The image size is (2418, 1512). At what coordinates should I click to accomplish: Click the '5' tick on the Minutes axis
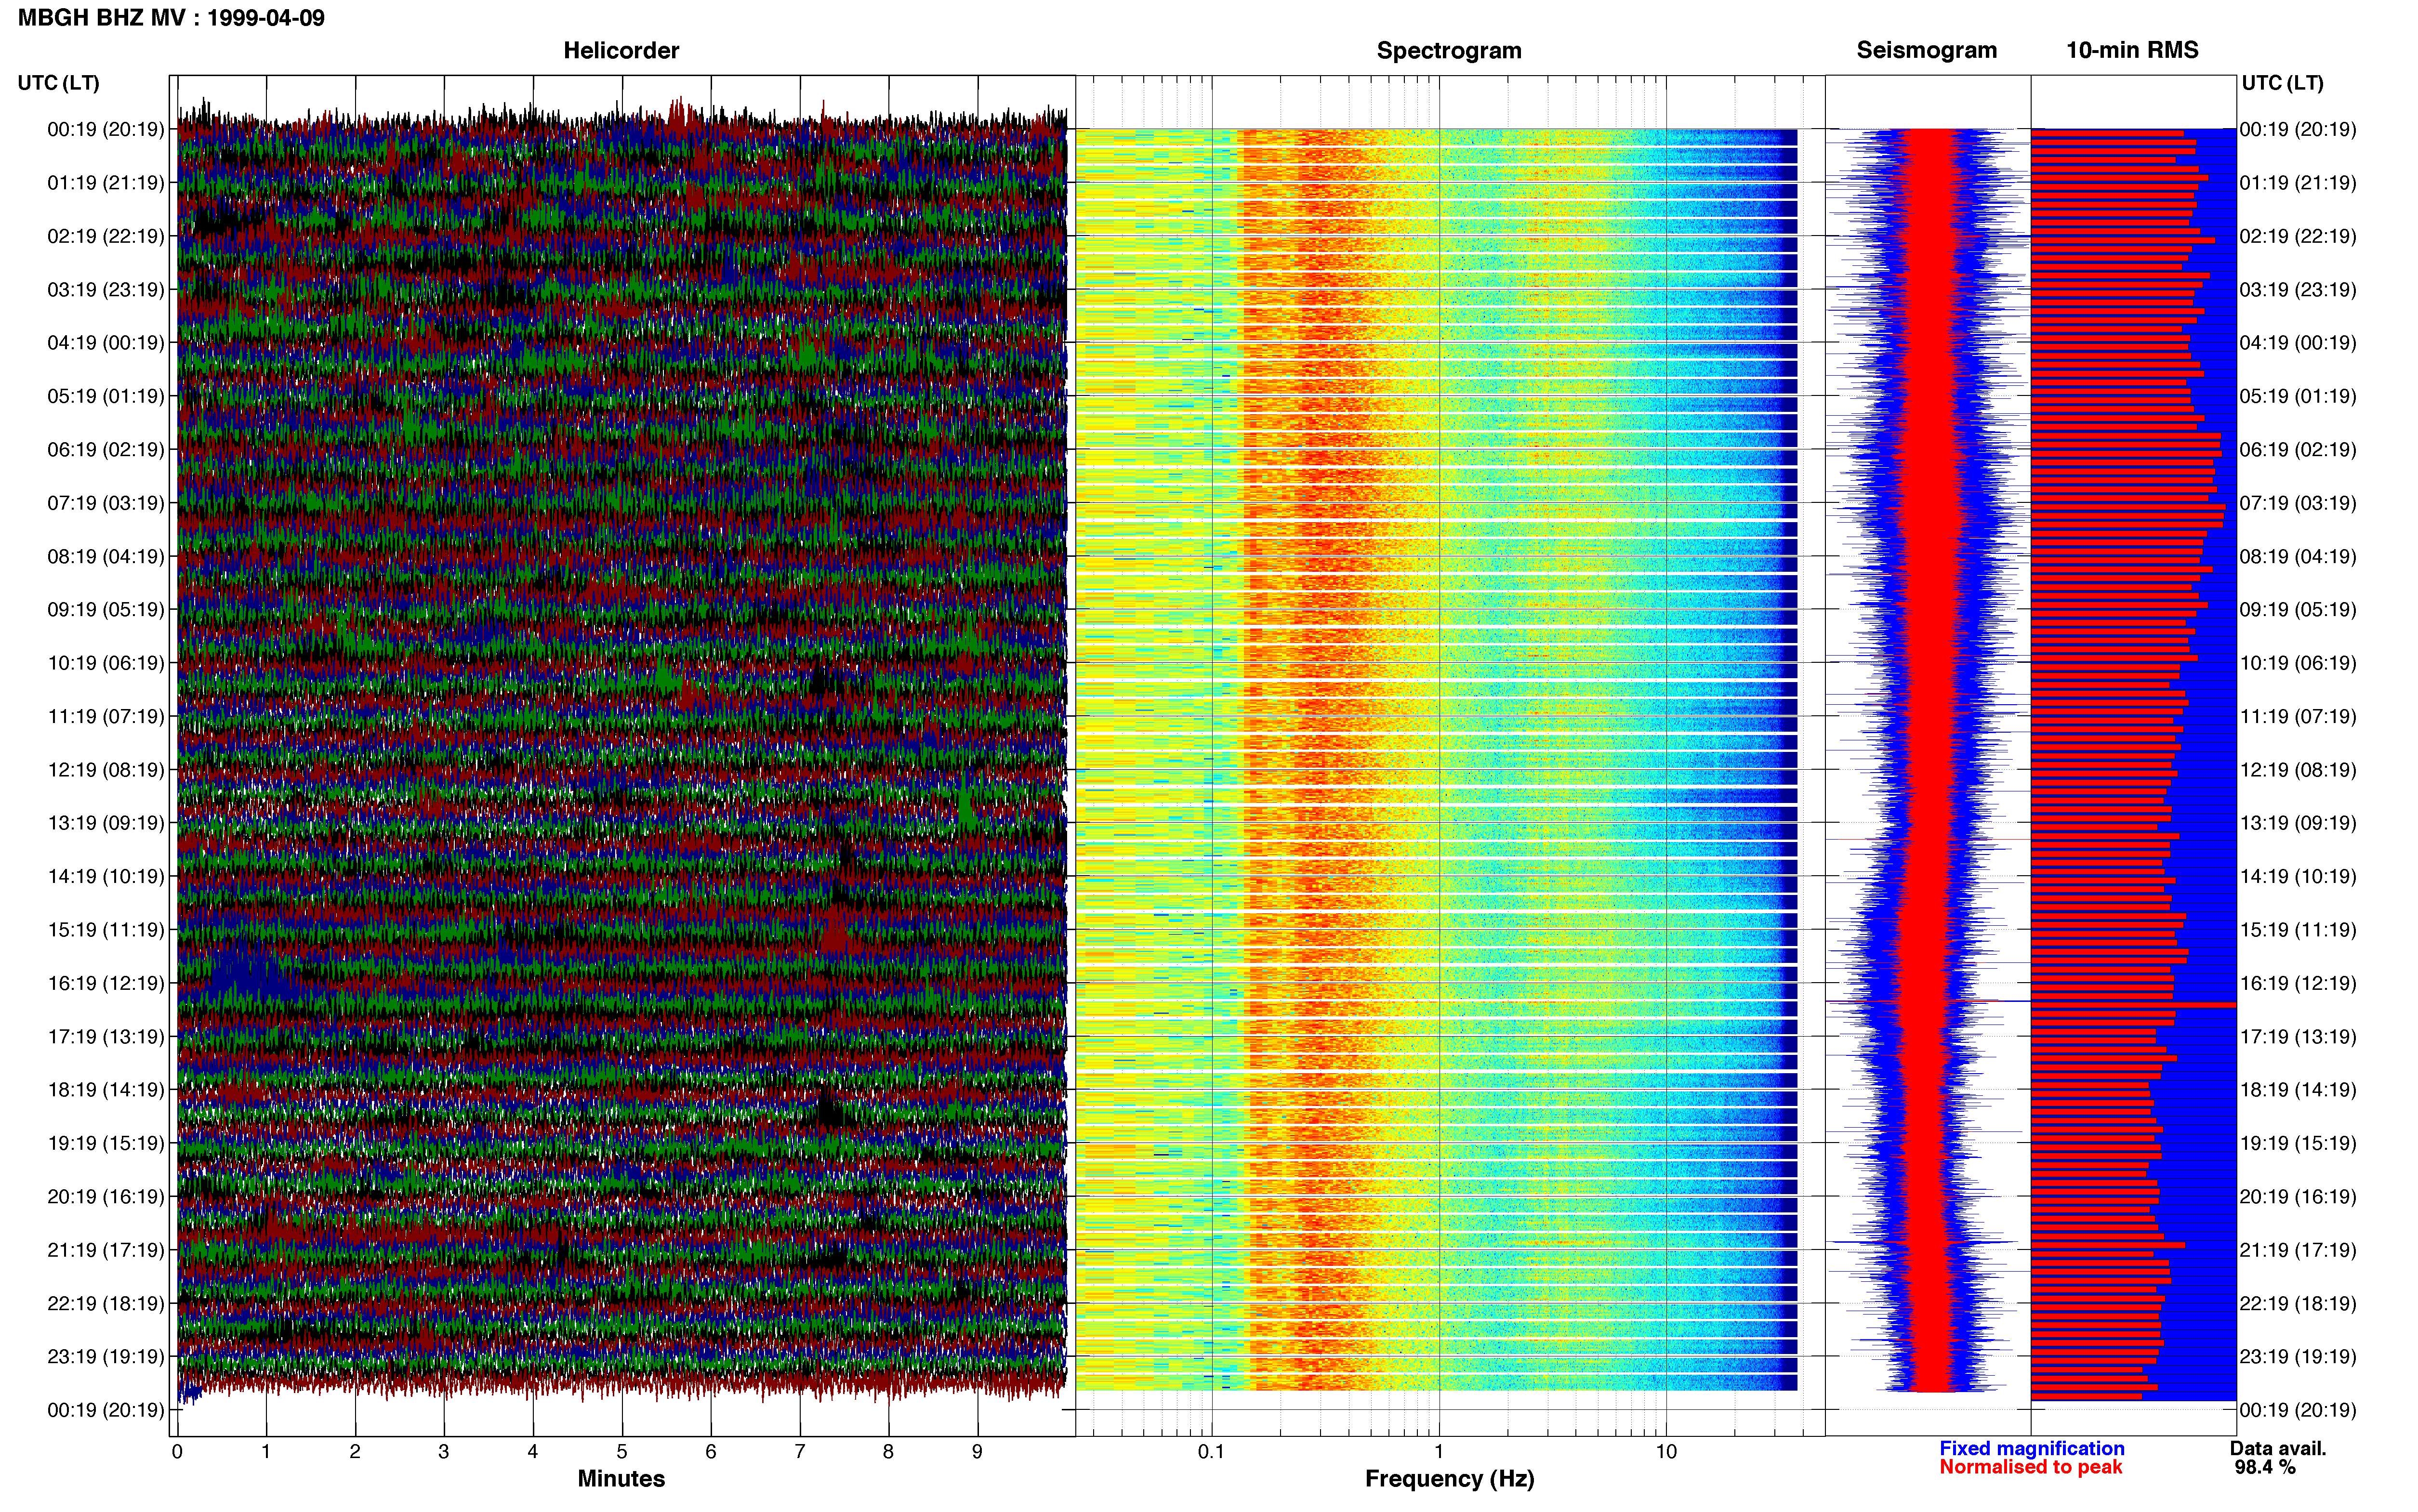[x=622, y=1452]
